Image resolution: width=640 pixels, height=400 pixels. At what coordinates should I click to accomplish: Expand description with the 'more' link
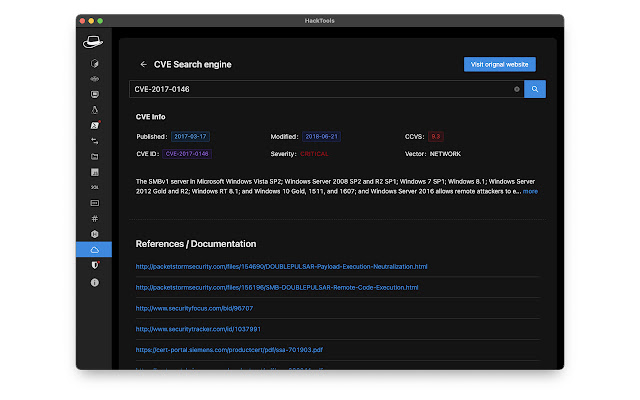coord(530,190)
